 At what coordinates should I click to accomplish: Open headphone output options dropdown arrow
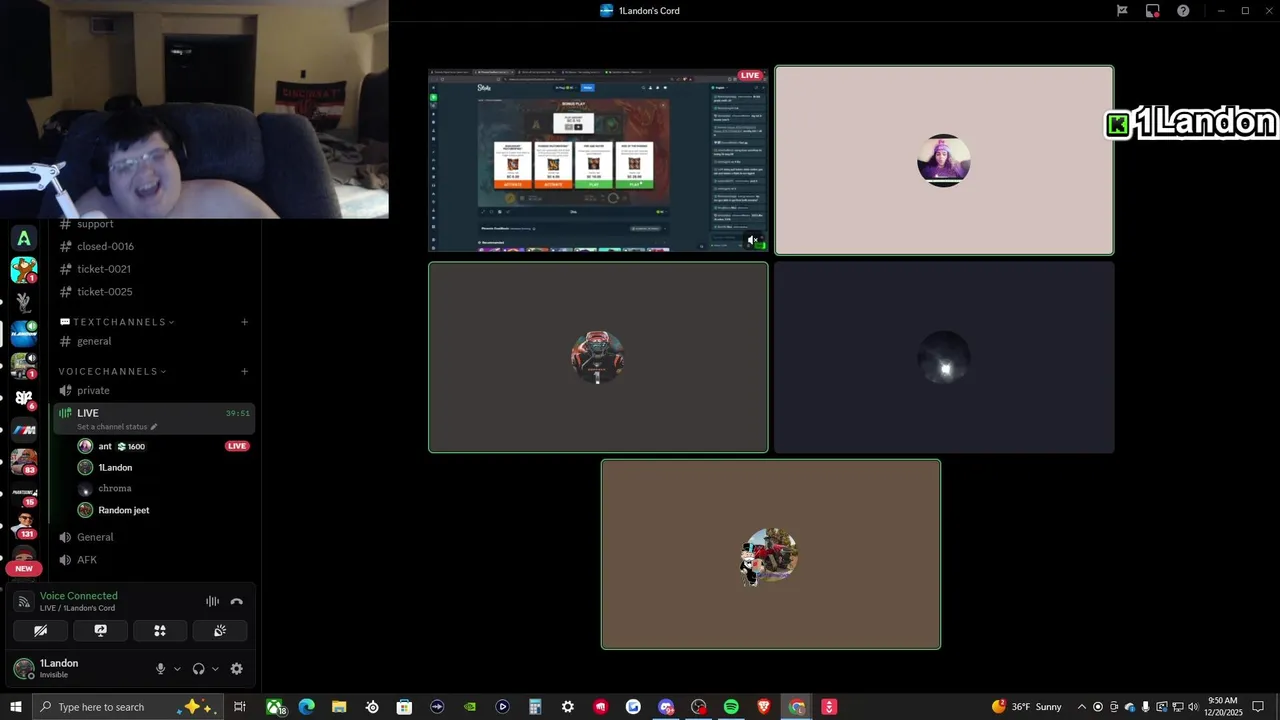(215, 669)
